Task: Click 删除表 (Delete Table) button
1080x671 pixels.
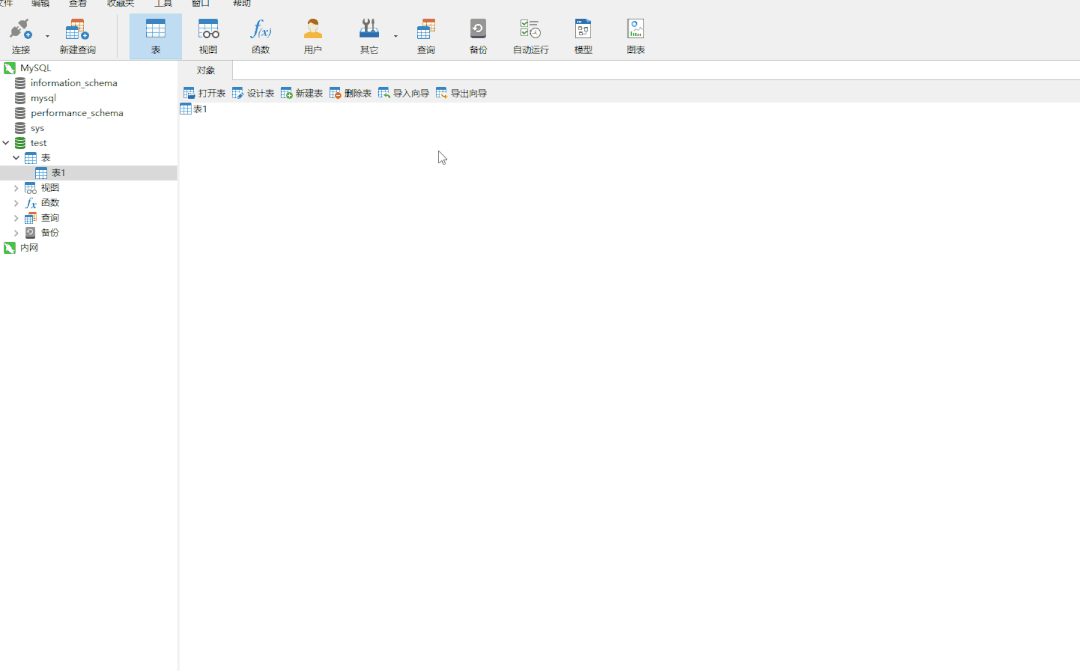Action: [351, 93]
